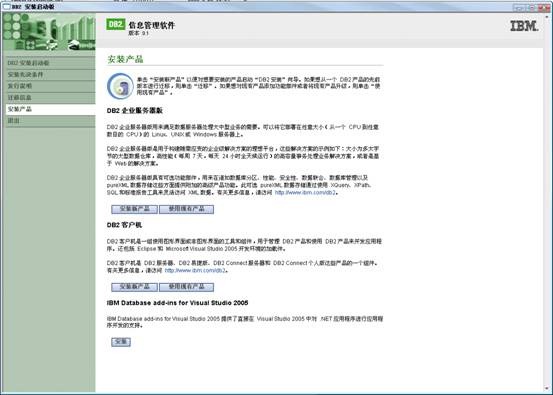Click the green DB2 logo badge
553x395 pixels.
tap(116, 24)
